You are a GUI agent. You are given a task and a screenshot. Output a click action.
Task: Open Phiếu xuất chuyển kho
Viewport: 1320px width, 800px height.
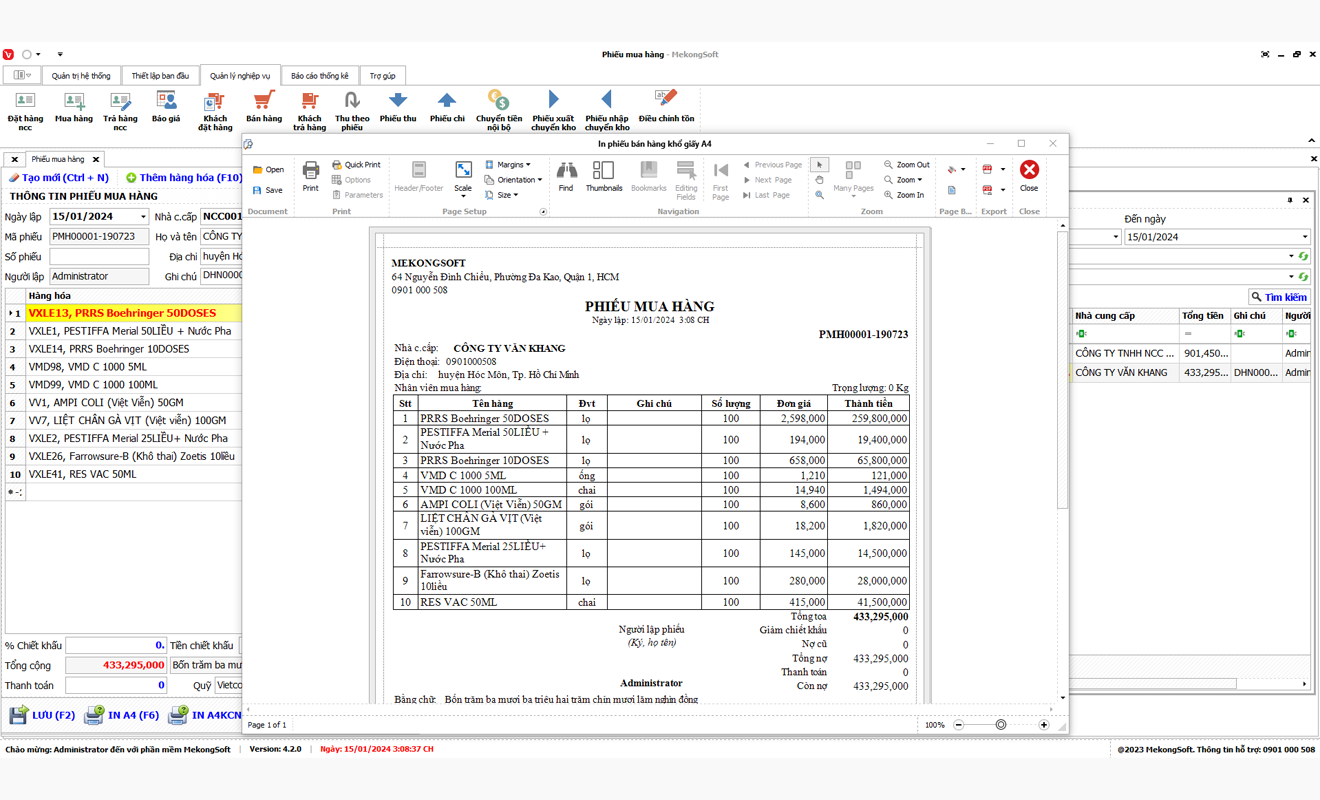[553, 110]
